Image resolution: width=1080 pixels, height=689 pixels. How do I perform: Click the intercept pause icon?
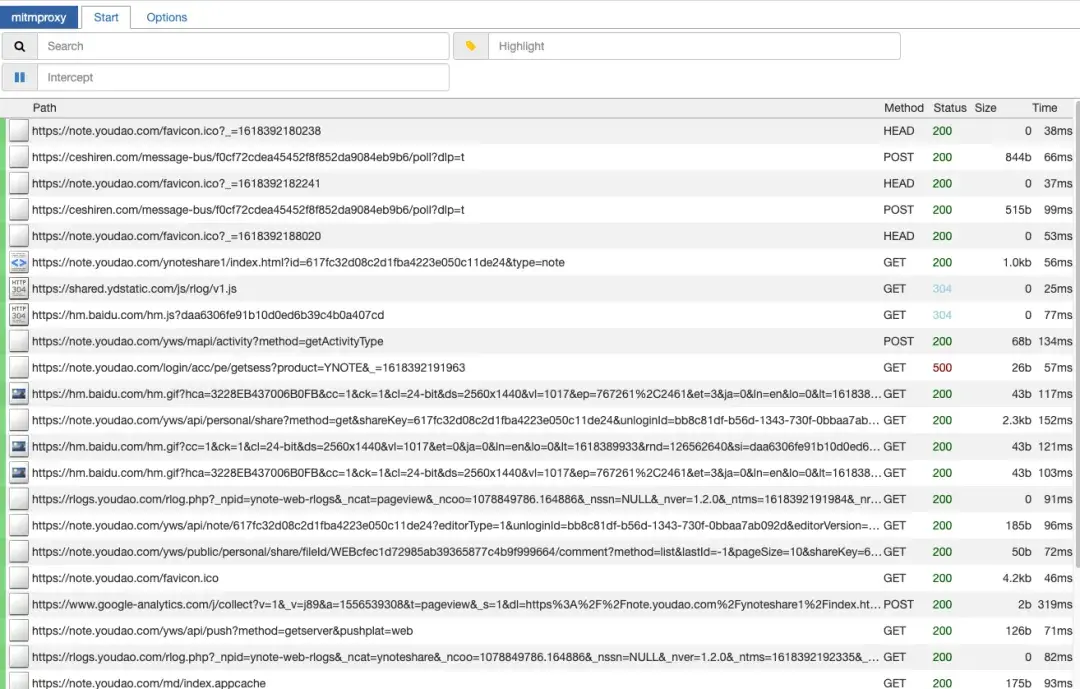pos(20,77)
